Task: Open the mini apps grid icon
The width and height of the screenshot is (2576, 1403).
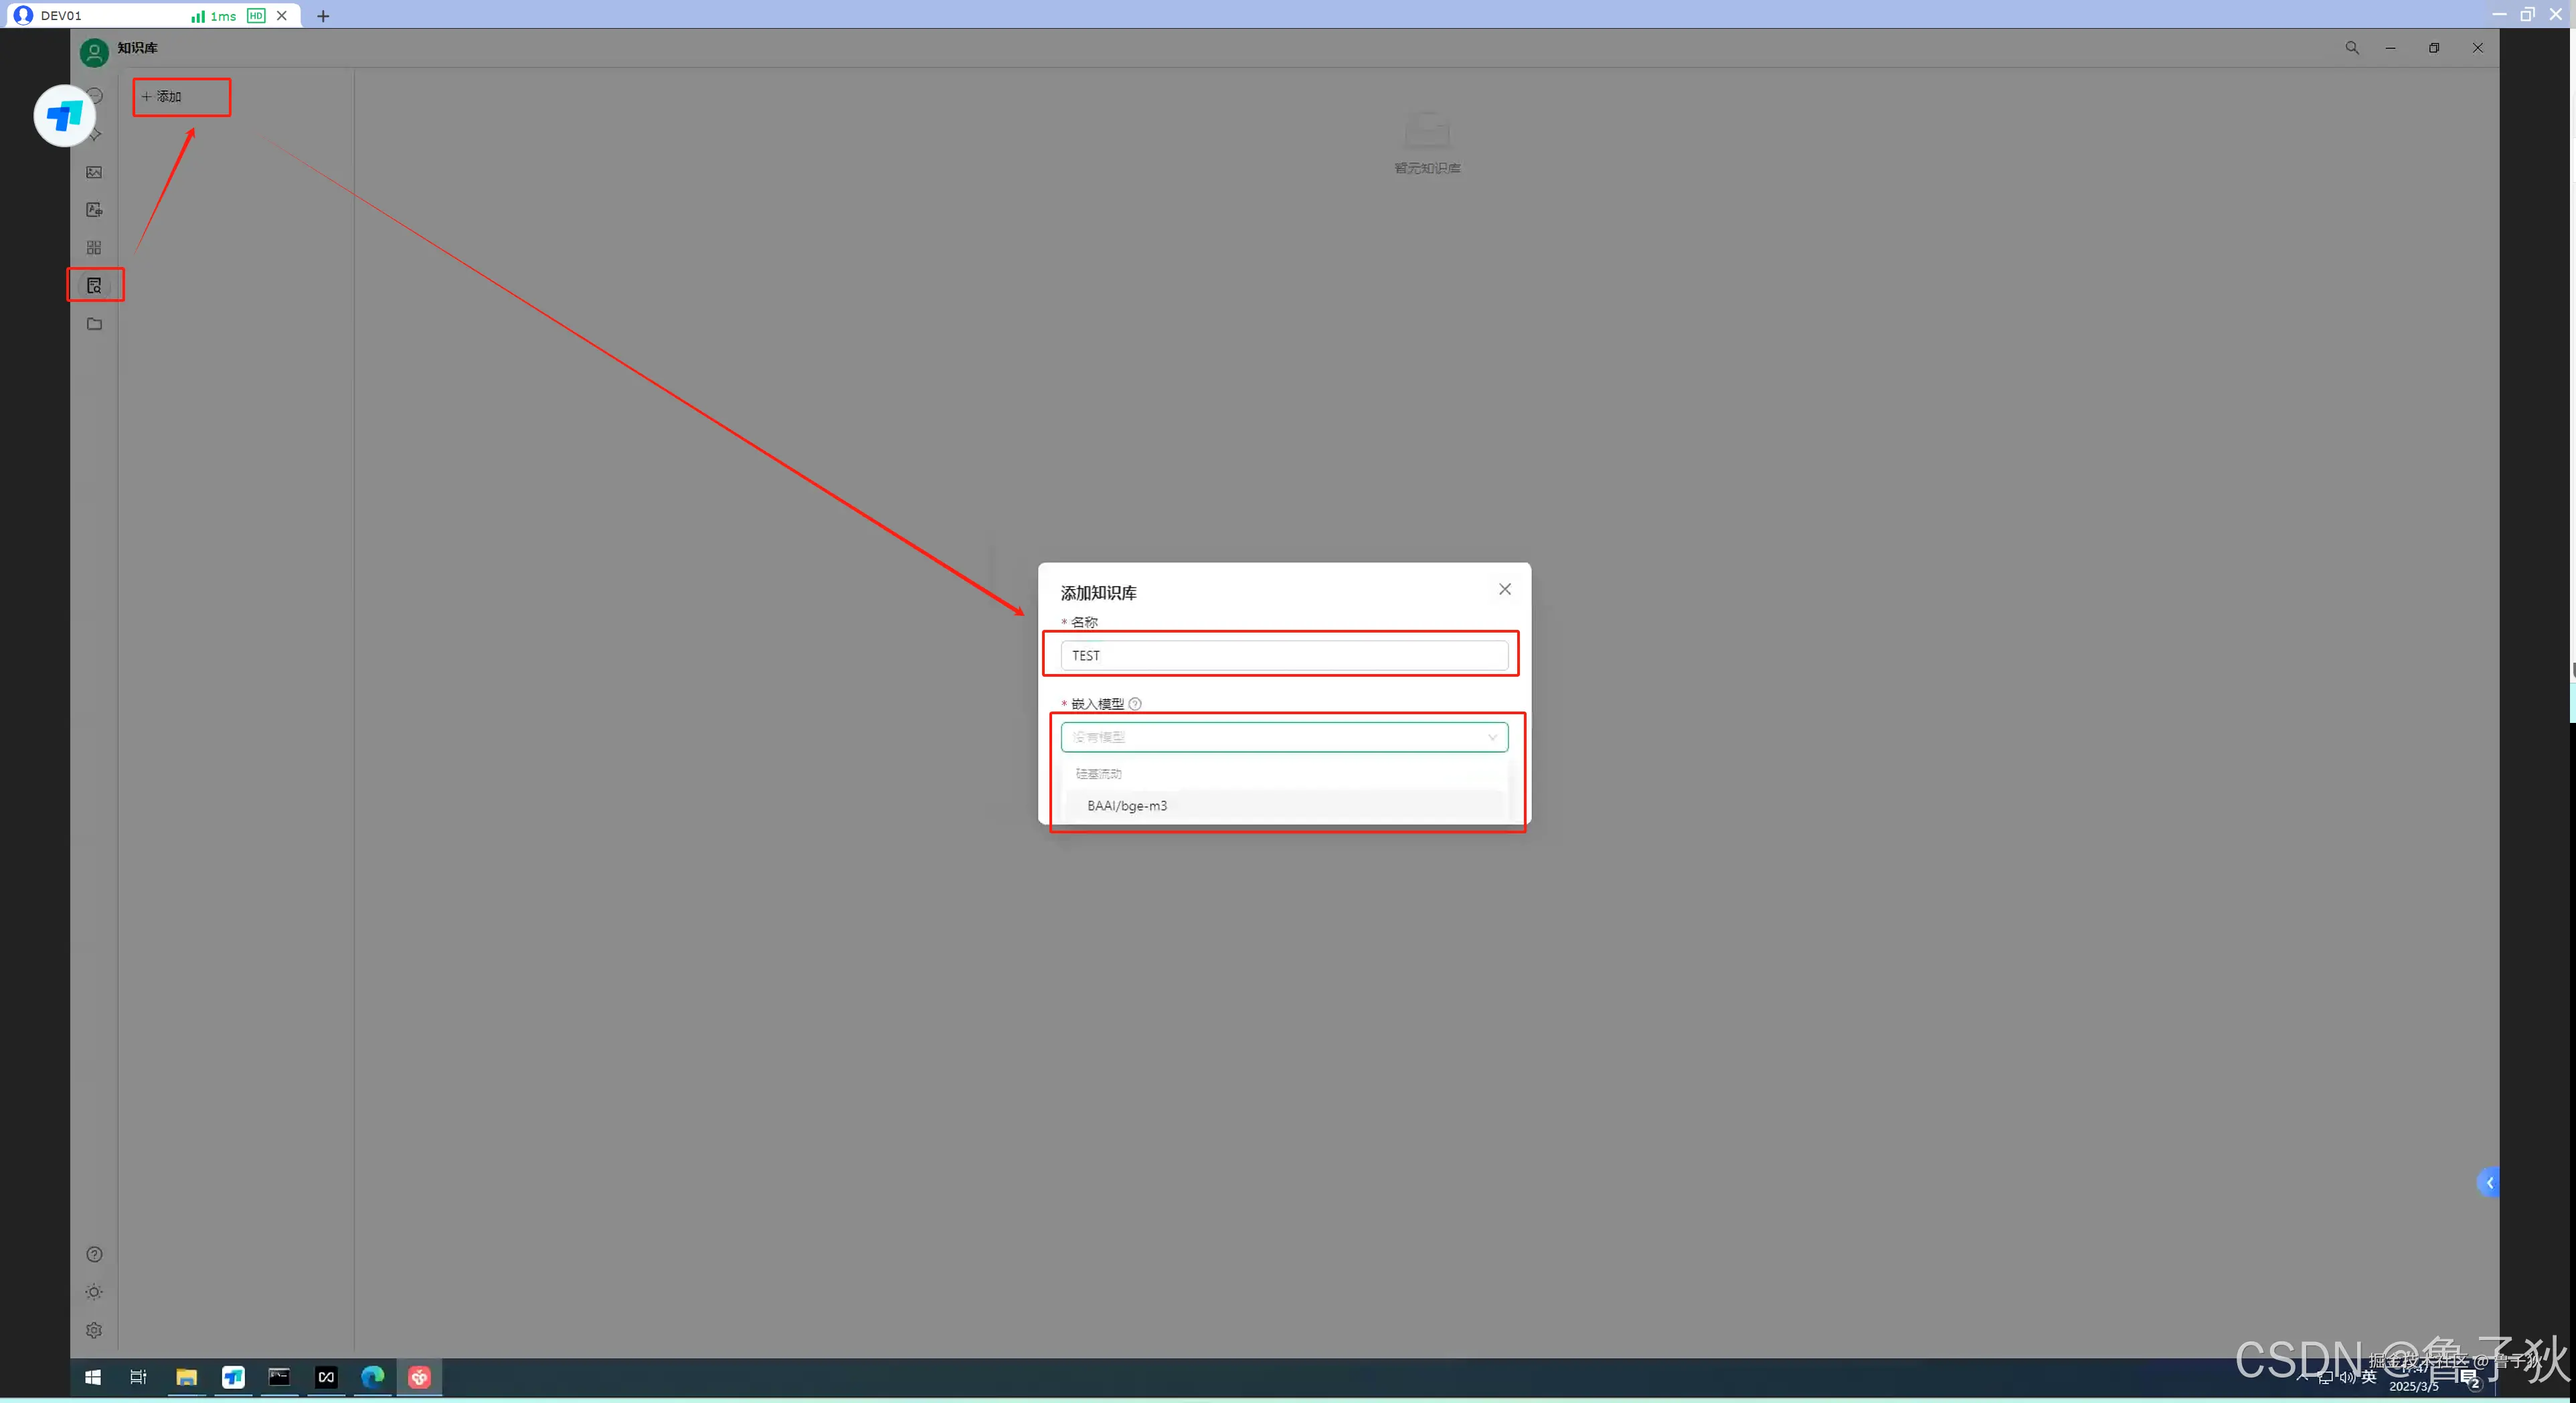Action: (94, 248)
